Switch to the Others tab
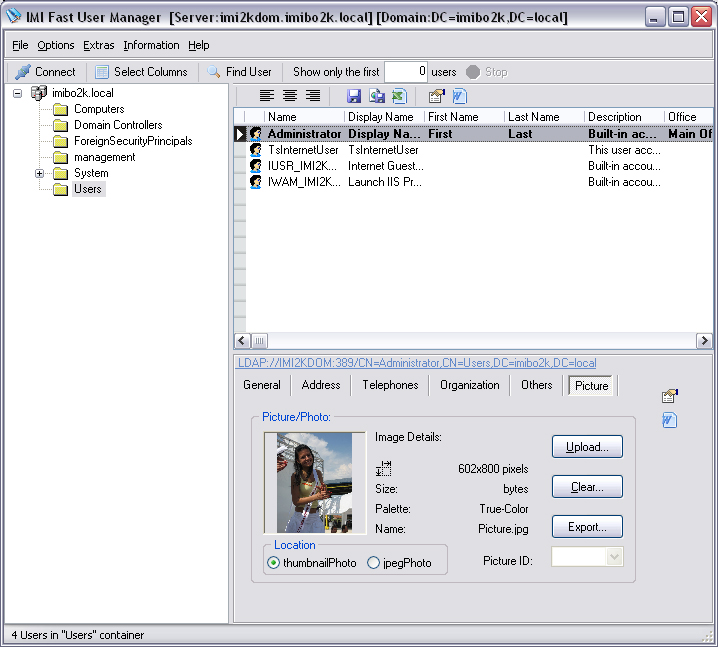The height and width of the screenshot is (647, 718). tap(537, 385)
